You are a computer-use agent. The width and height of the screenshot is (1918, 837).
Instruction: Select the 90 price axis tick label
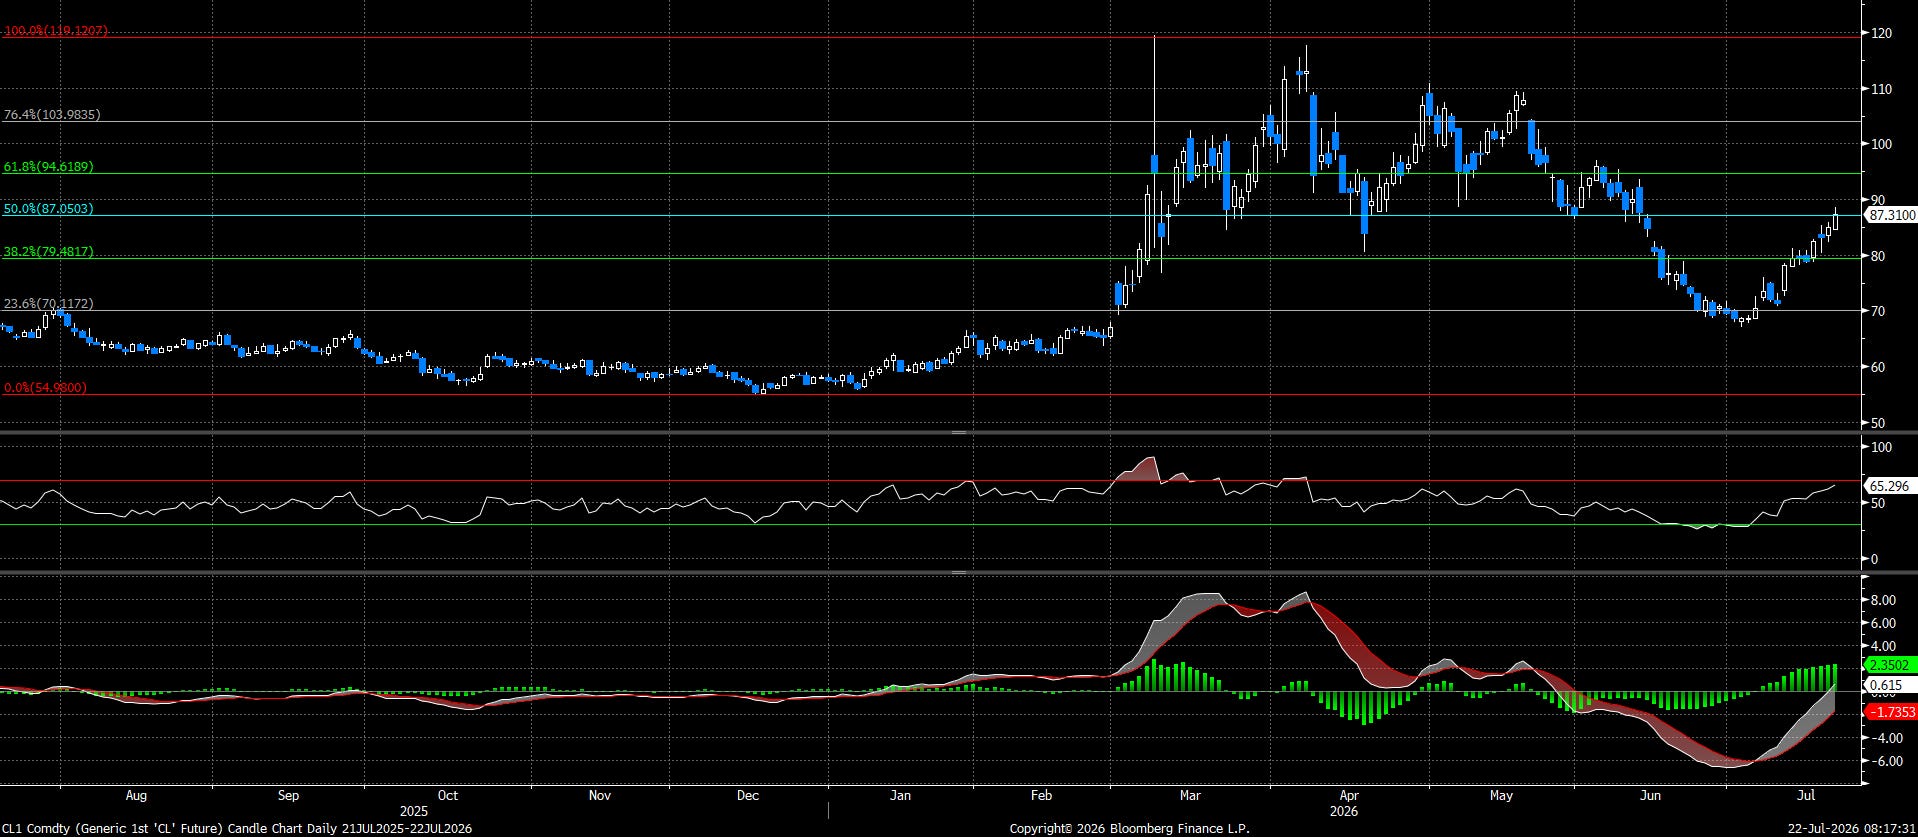pyautogui.click(x=1878, y=200)
